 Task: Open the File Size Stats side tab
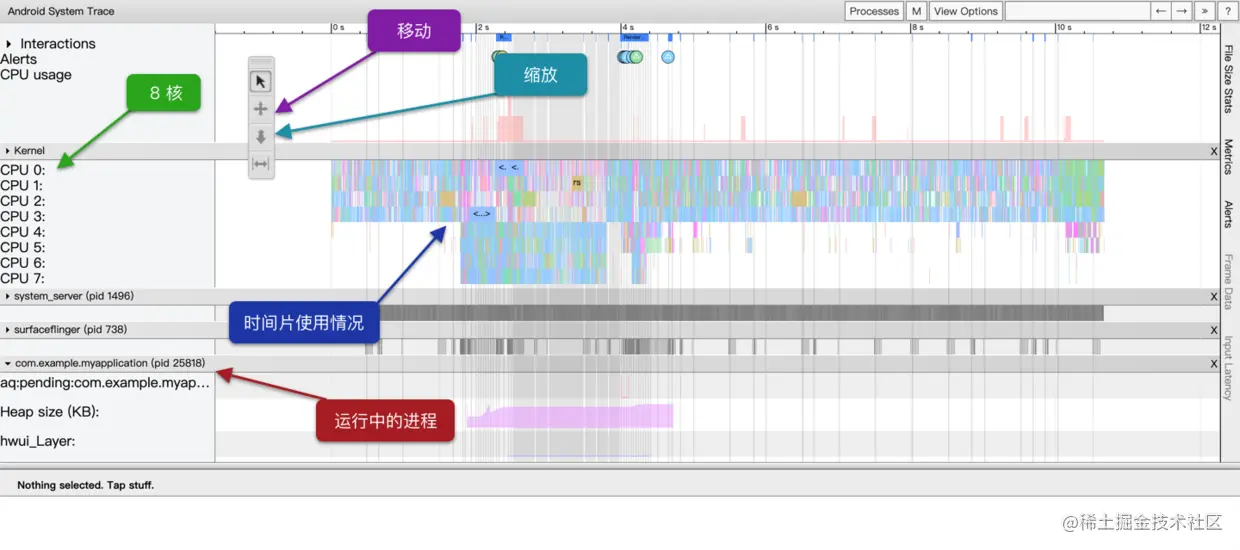[x=1229, y=79]
